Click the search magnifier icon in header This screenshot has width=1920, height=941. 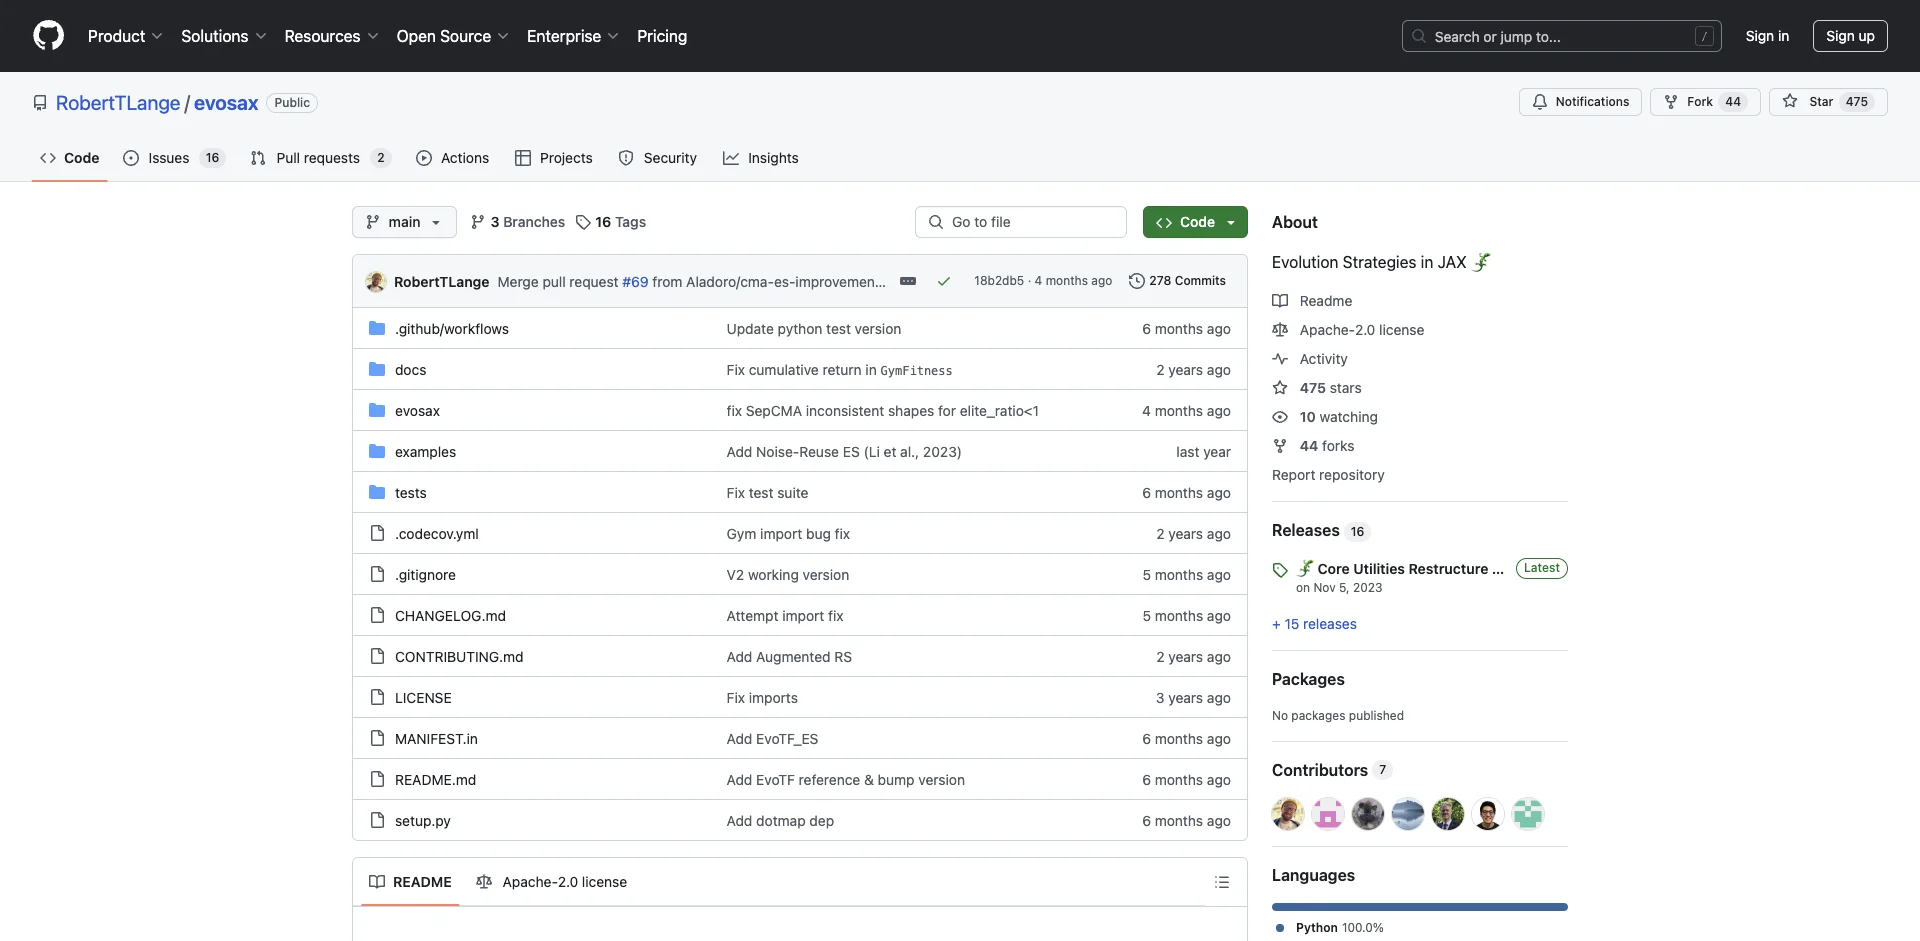pyautogui.click(x=1418, y=36)
